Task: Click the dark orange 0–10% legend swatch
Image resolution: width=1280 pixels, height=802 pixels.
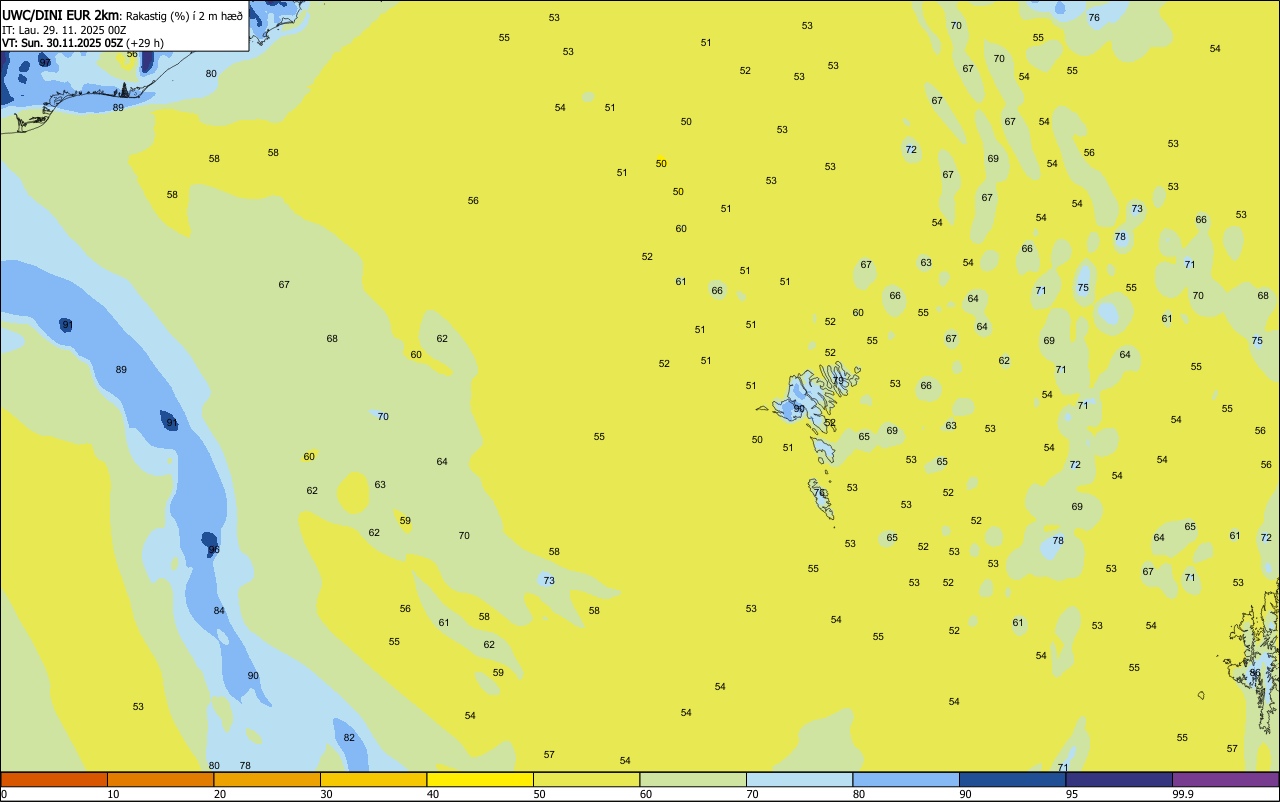Action: pos(54,779)
